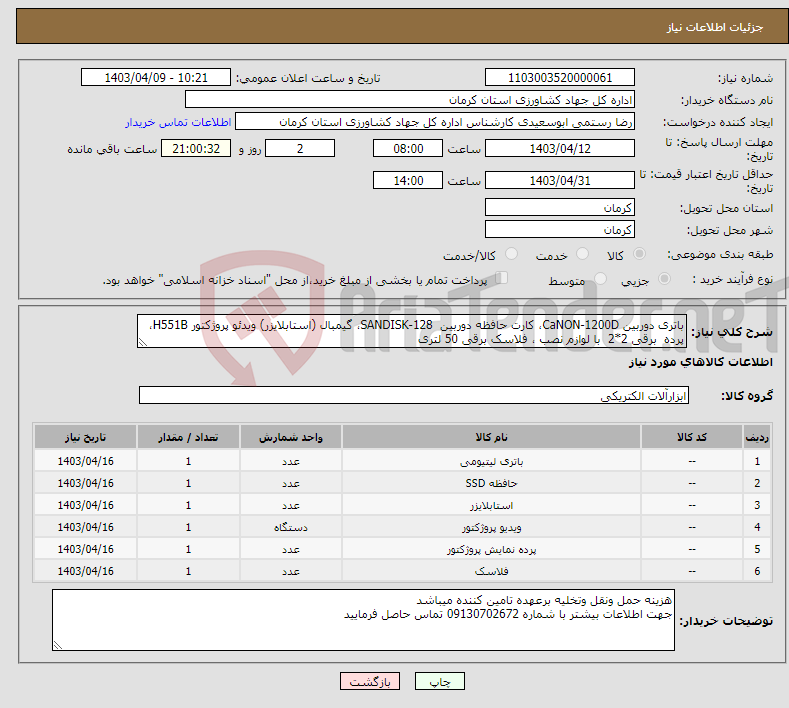Image resolution: width=789 pixels, height=708 pixels.
Task: Click the delivery city field کرمان
Action: tap(560, 229)
